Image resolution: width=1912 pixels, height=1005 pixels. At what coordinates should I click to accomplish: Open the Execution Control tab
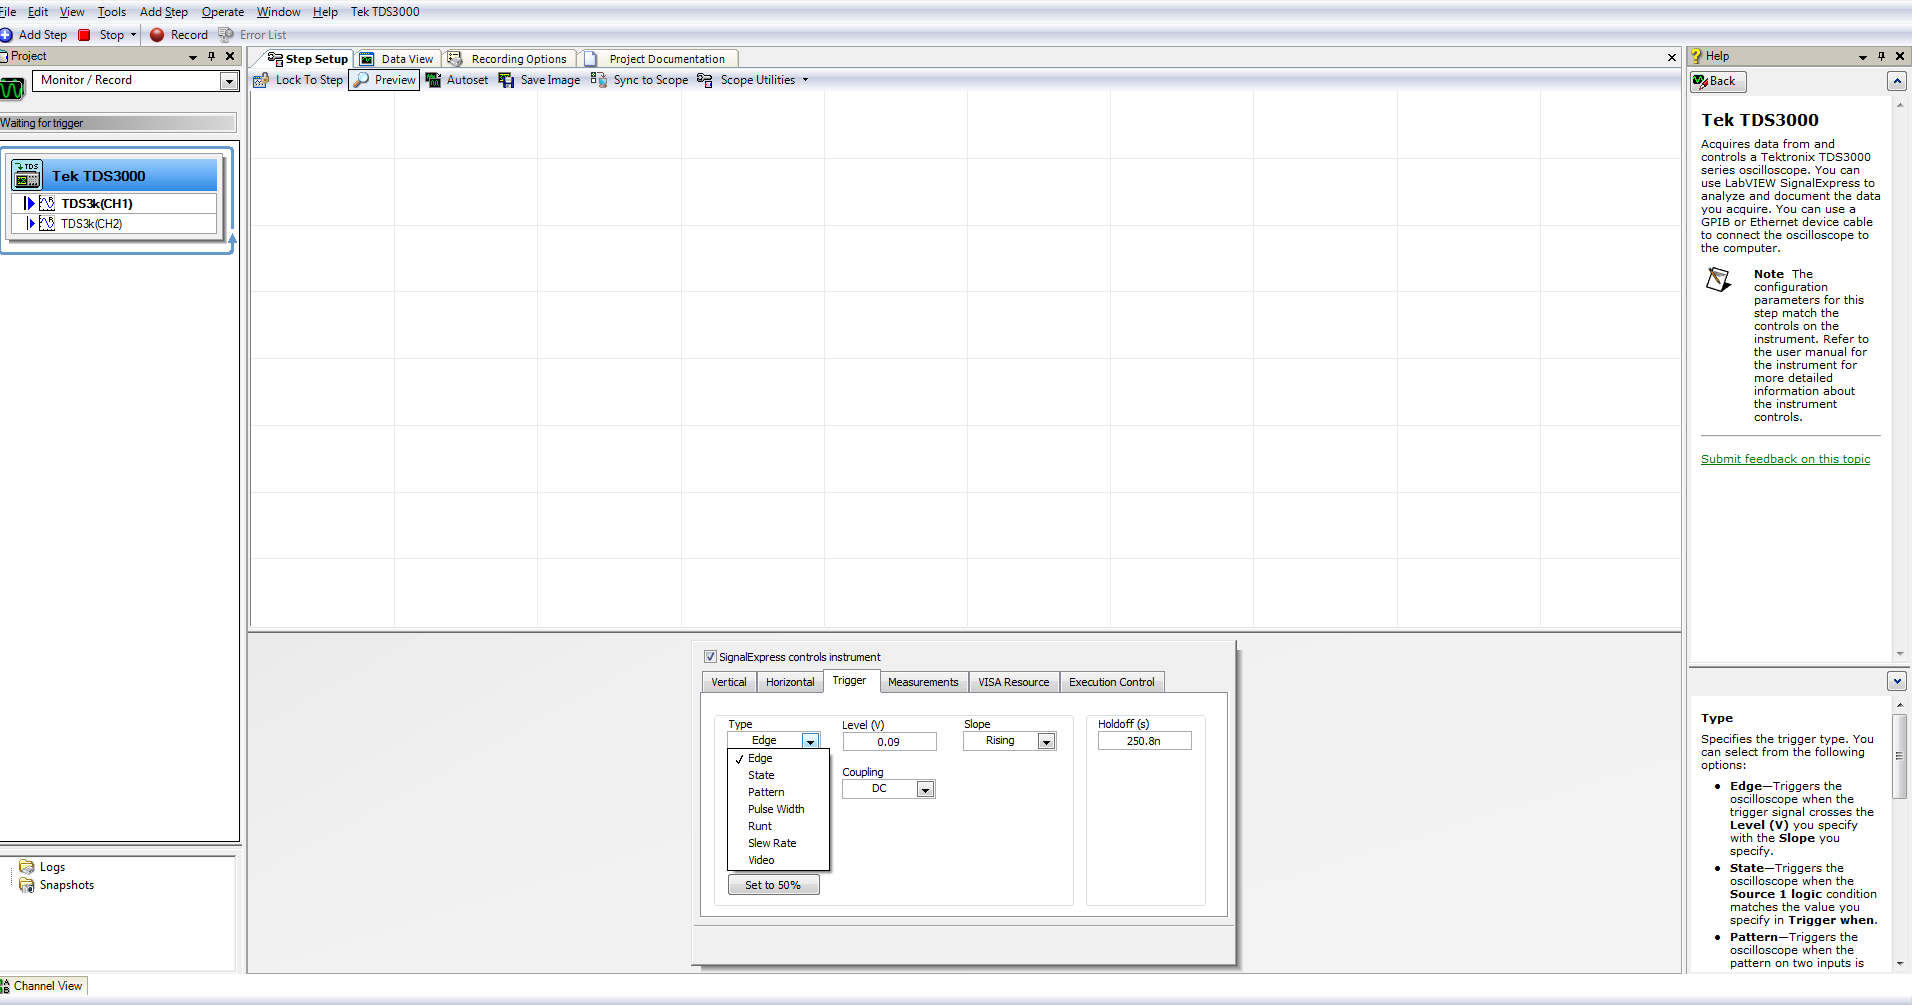click(x=1111, y=682)
